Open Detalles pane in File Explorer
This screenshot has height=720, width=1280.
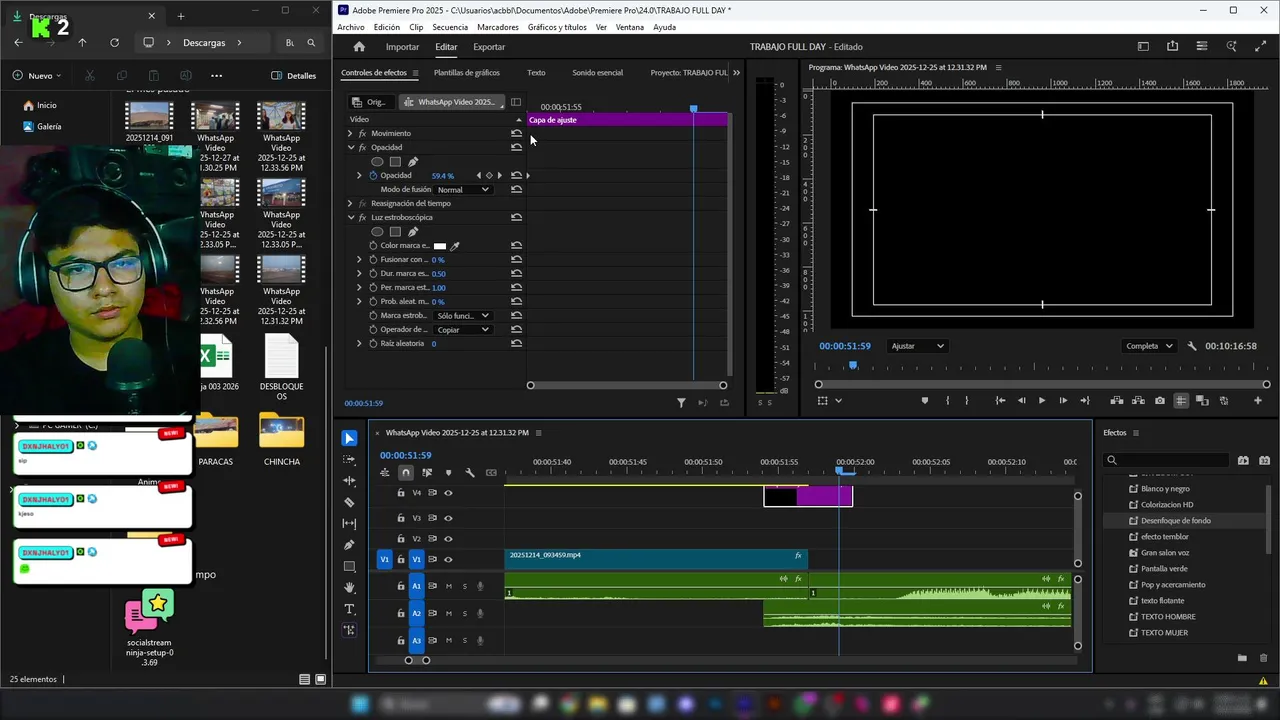point(295,76)
